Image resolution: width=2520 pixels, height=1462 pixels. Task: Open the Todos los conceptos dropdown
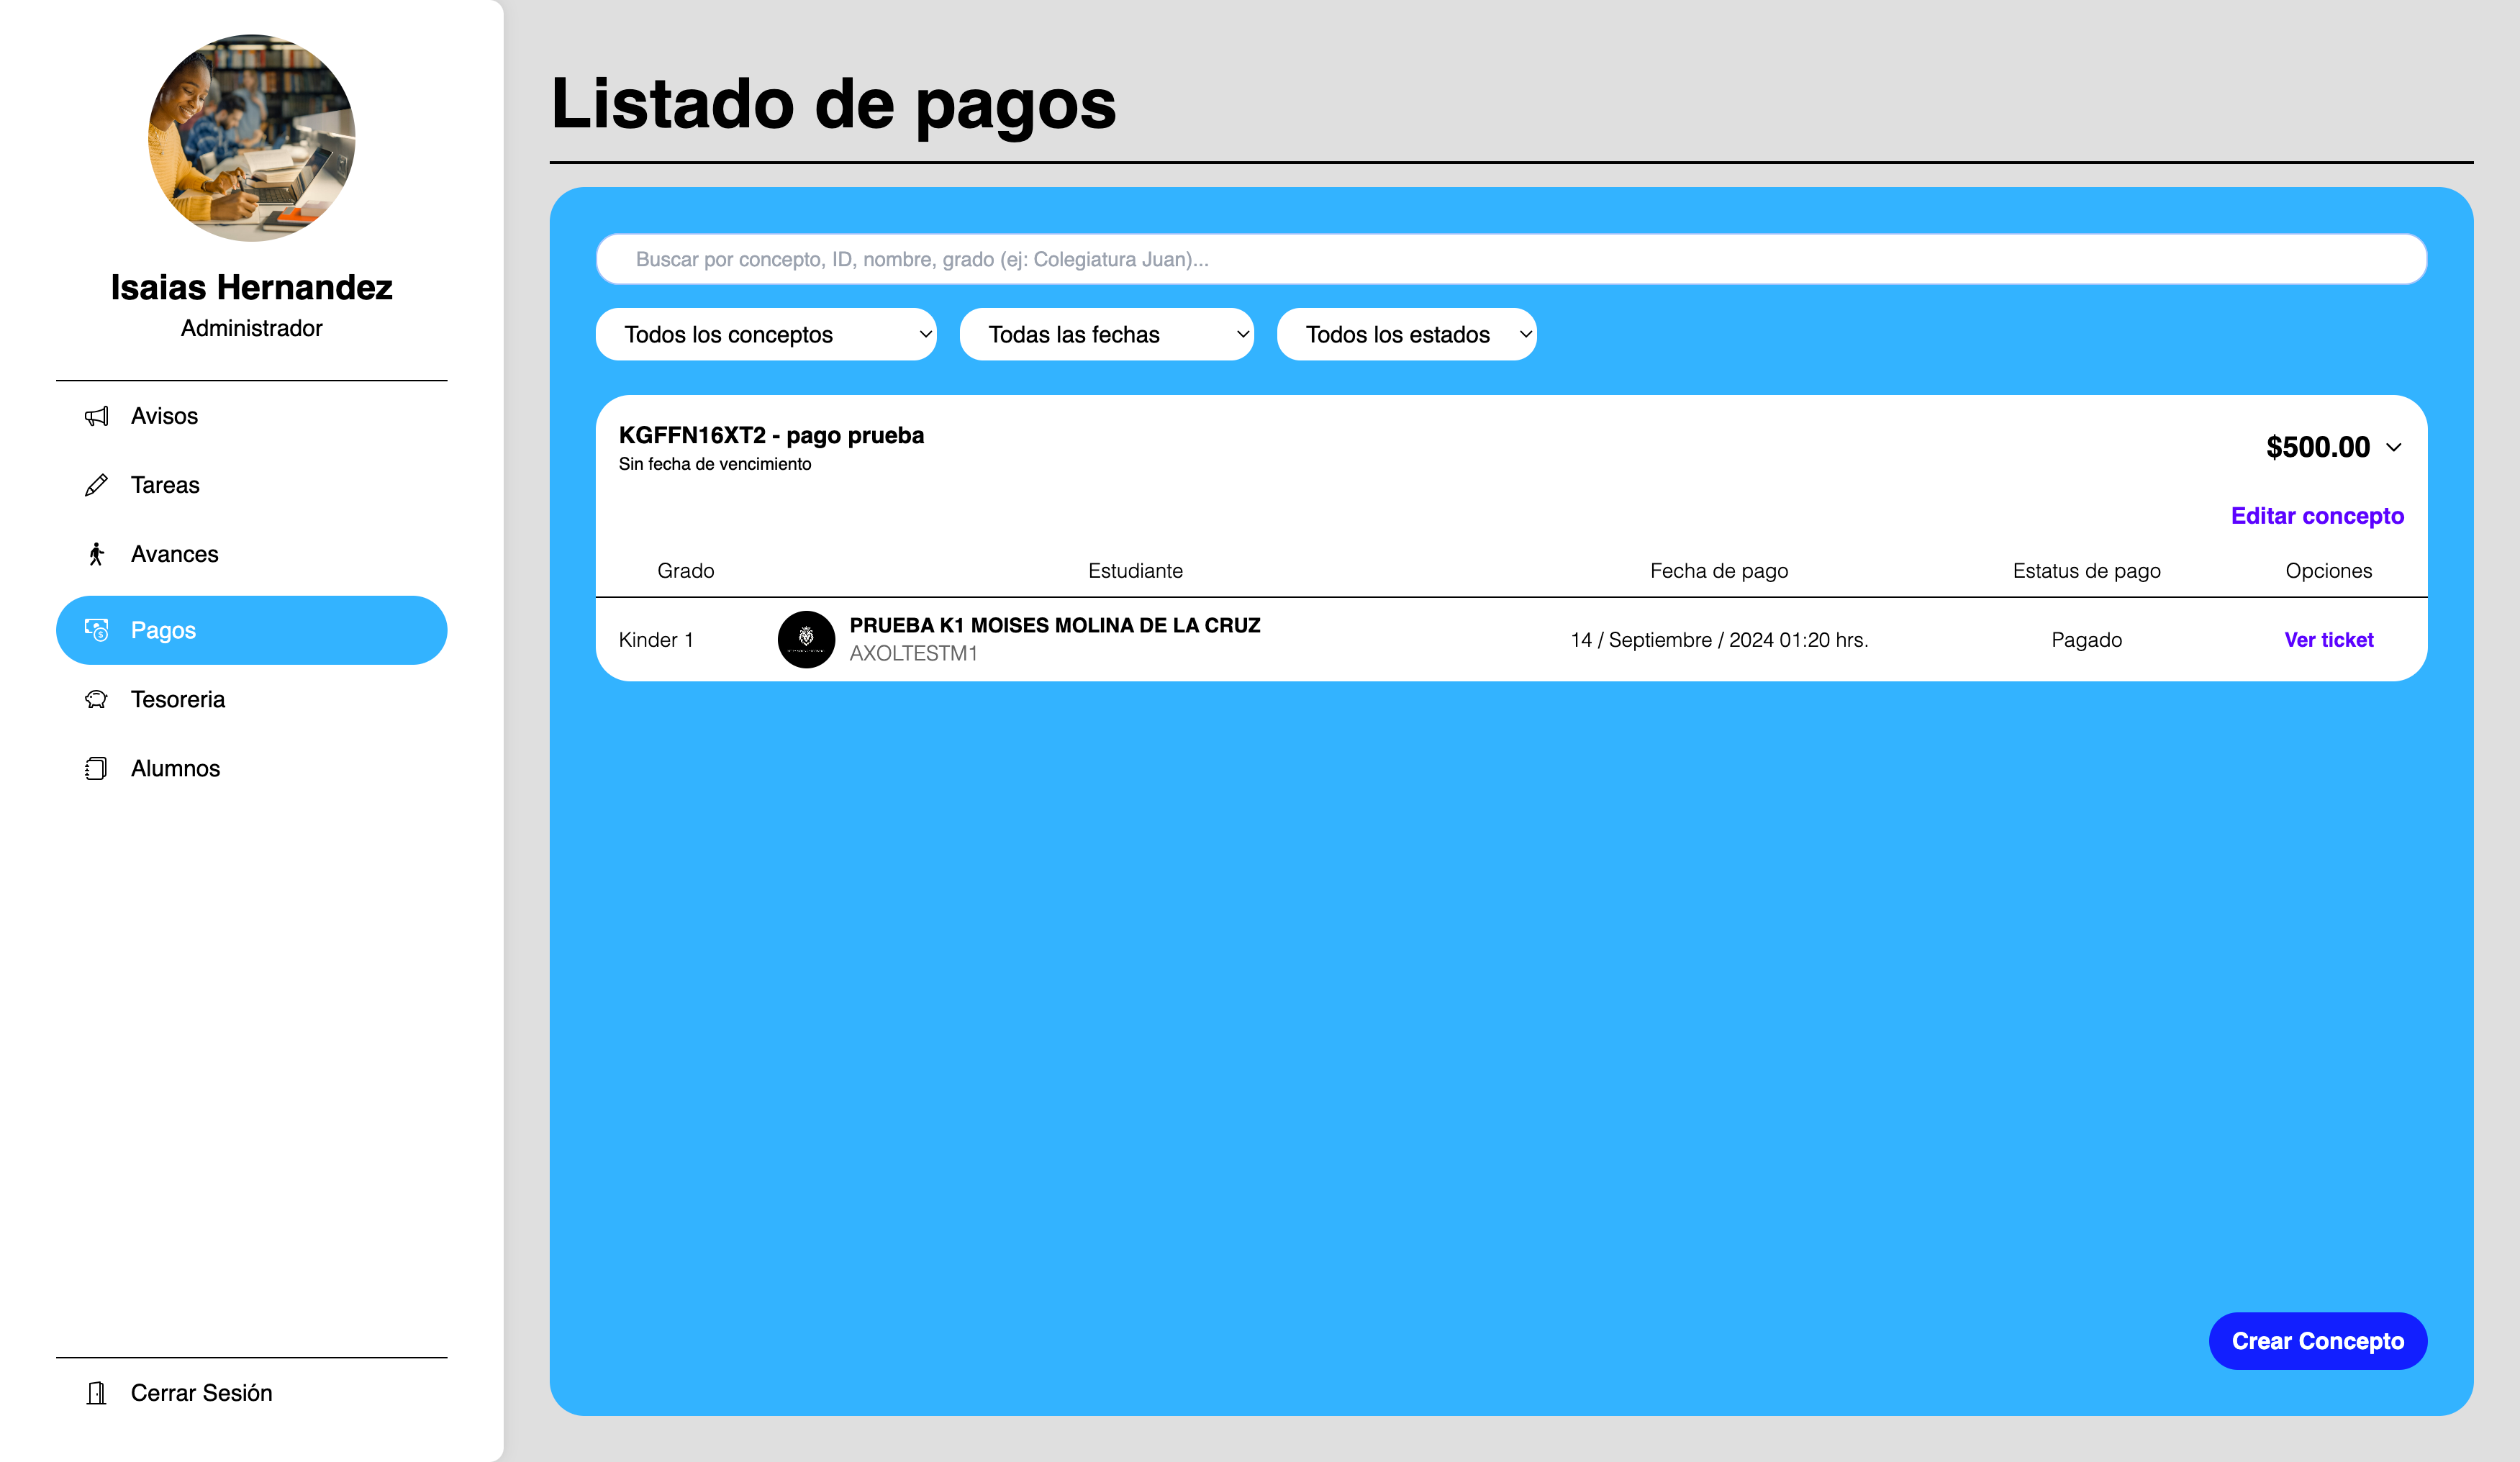pyautogui.click(x=766, y=334)
